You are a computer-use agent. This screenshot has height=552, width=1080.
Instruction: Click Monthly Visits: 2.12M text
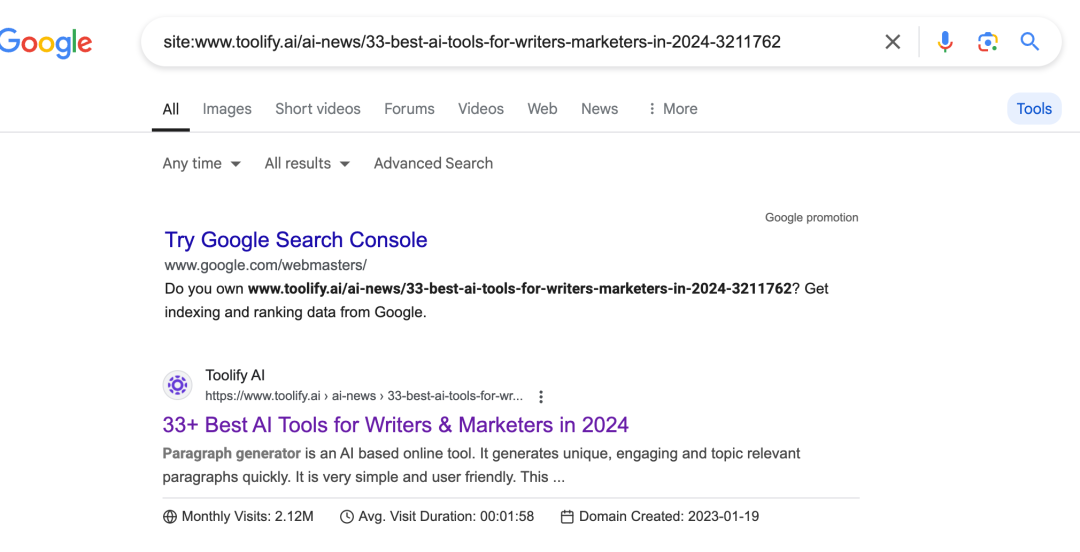[x=248, y=517]
